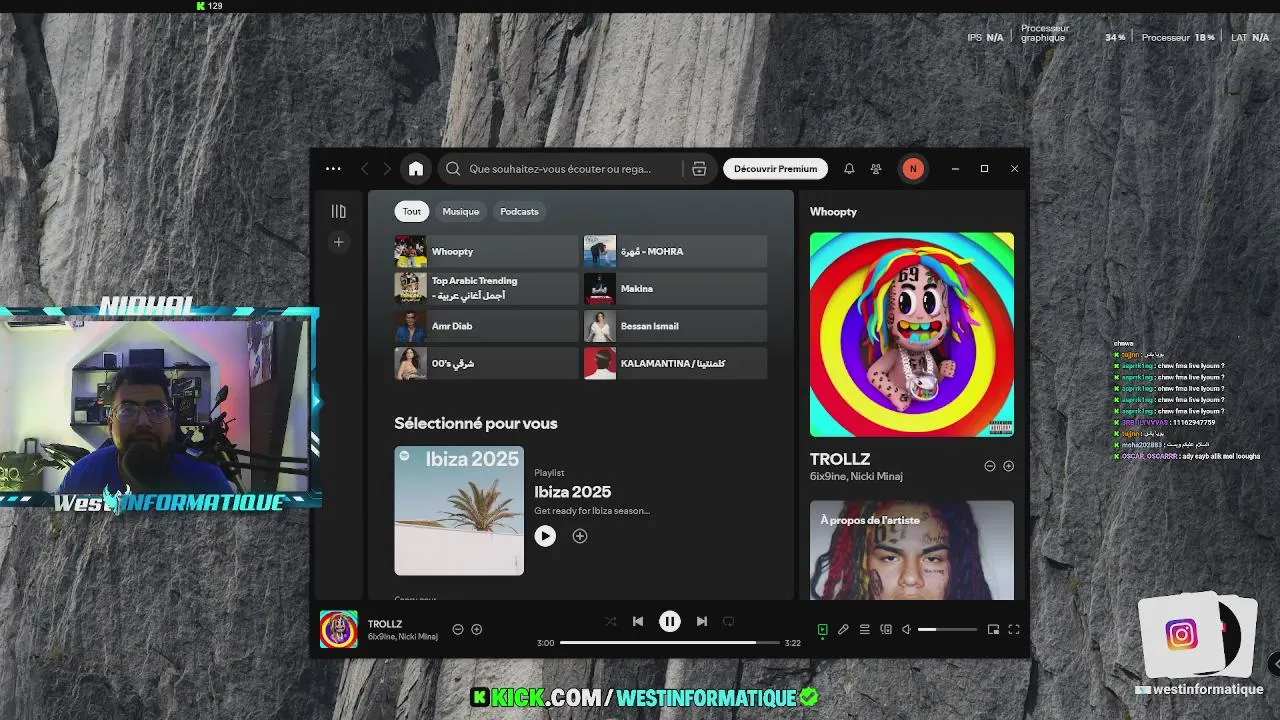Click the minus icon next to right-panel TROLLZ
Screen dimensions: 1280x720
coord(990,466)
